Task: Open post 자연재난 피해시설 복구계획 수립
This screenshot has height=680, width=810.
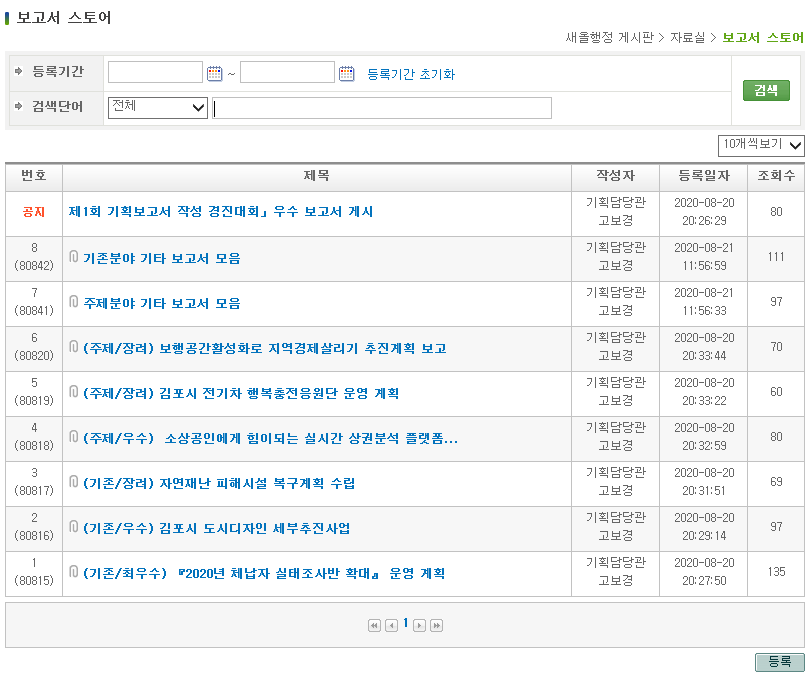Action: (219, 484)
